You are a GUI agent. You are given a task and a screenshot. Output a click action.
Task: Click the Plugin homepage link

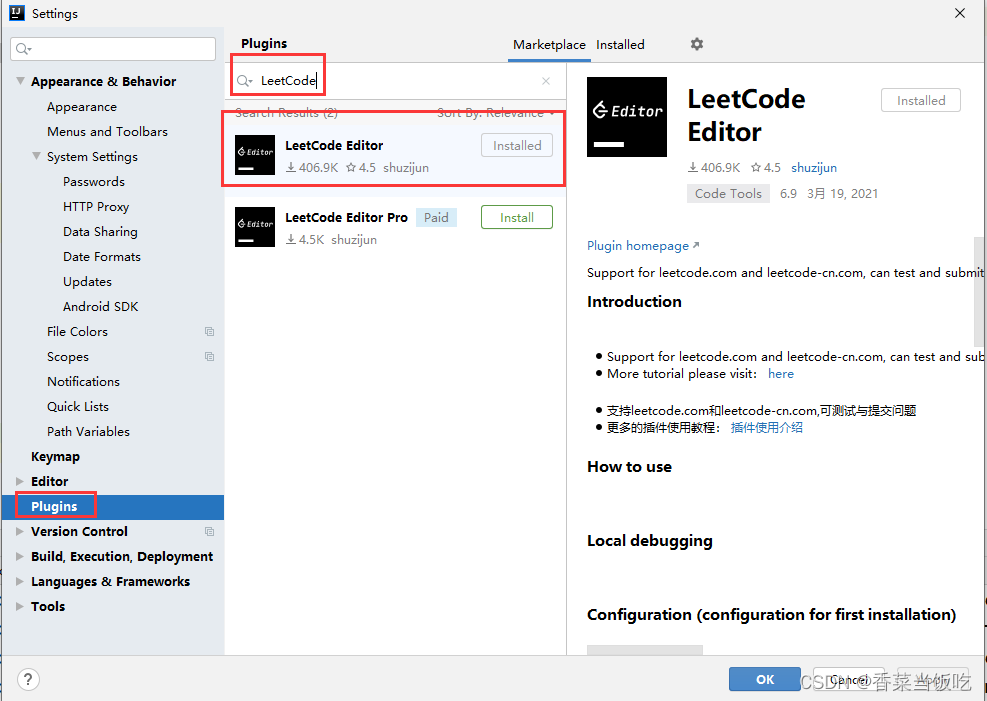tap(638, 245)
